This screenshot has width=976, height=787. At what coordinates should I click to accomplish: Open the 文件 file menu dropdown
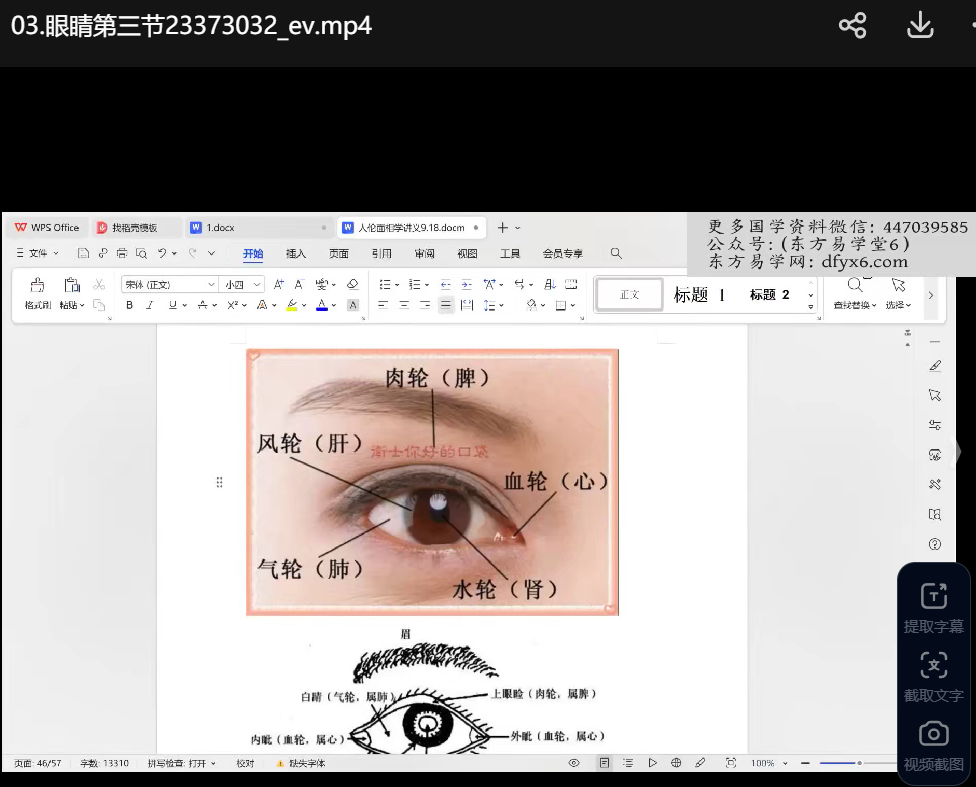(x=38, y=254)
